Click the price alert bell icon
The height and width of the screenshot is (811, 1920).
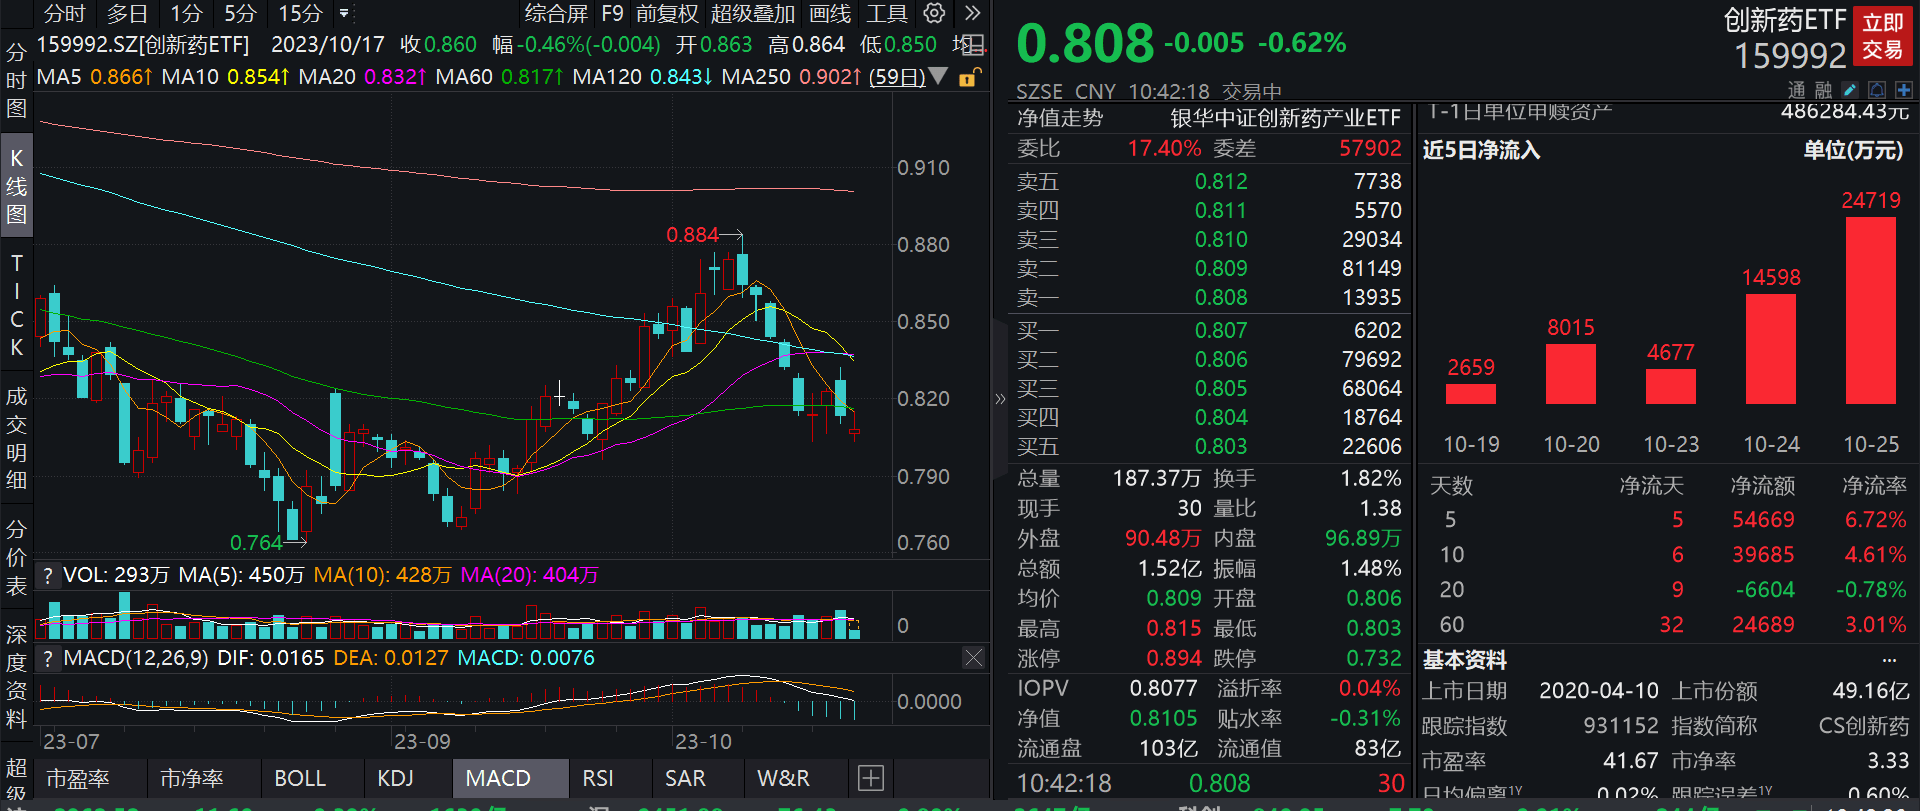[1877, 90]
